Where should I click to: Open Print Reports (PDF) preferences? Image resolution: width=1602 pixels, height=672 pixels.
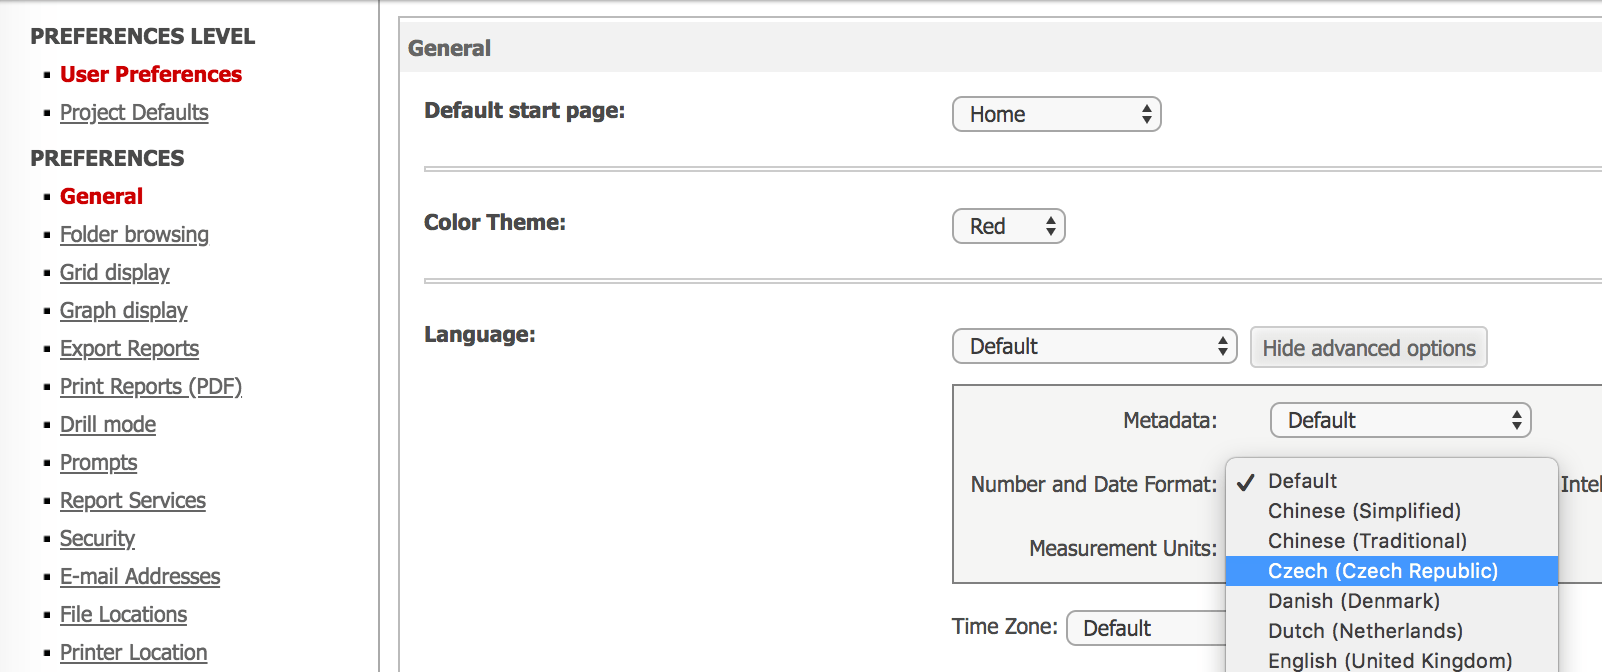151,386
